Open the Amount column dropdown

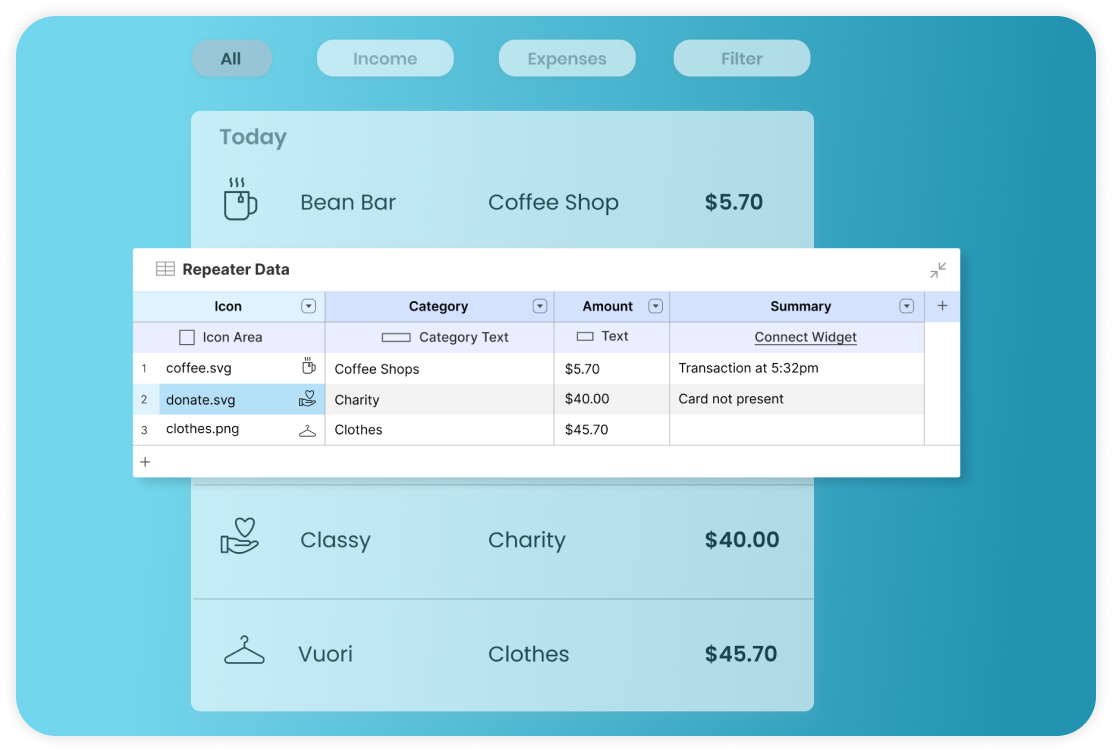pyautogui.click(x=655, y=306)
